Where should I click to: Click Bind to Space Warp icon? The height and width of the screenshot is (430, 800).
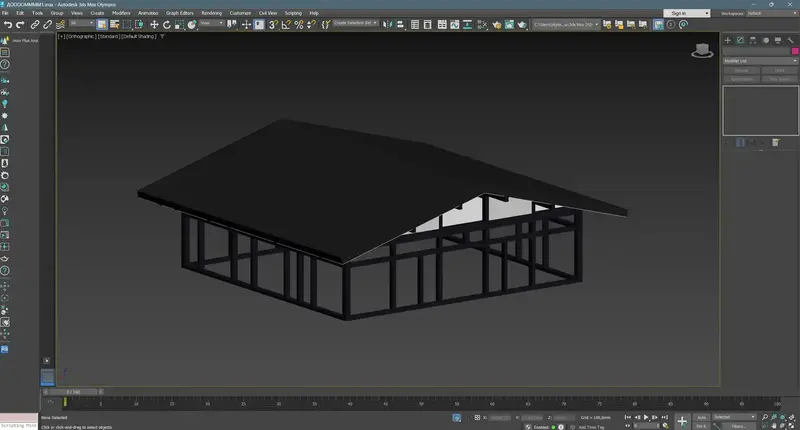pos(61,24)
